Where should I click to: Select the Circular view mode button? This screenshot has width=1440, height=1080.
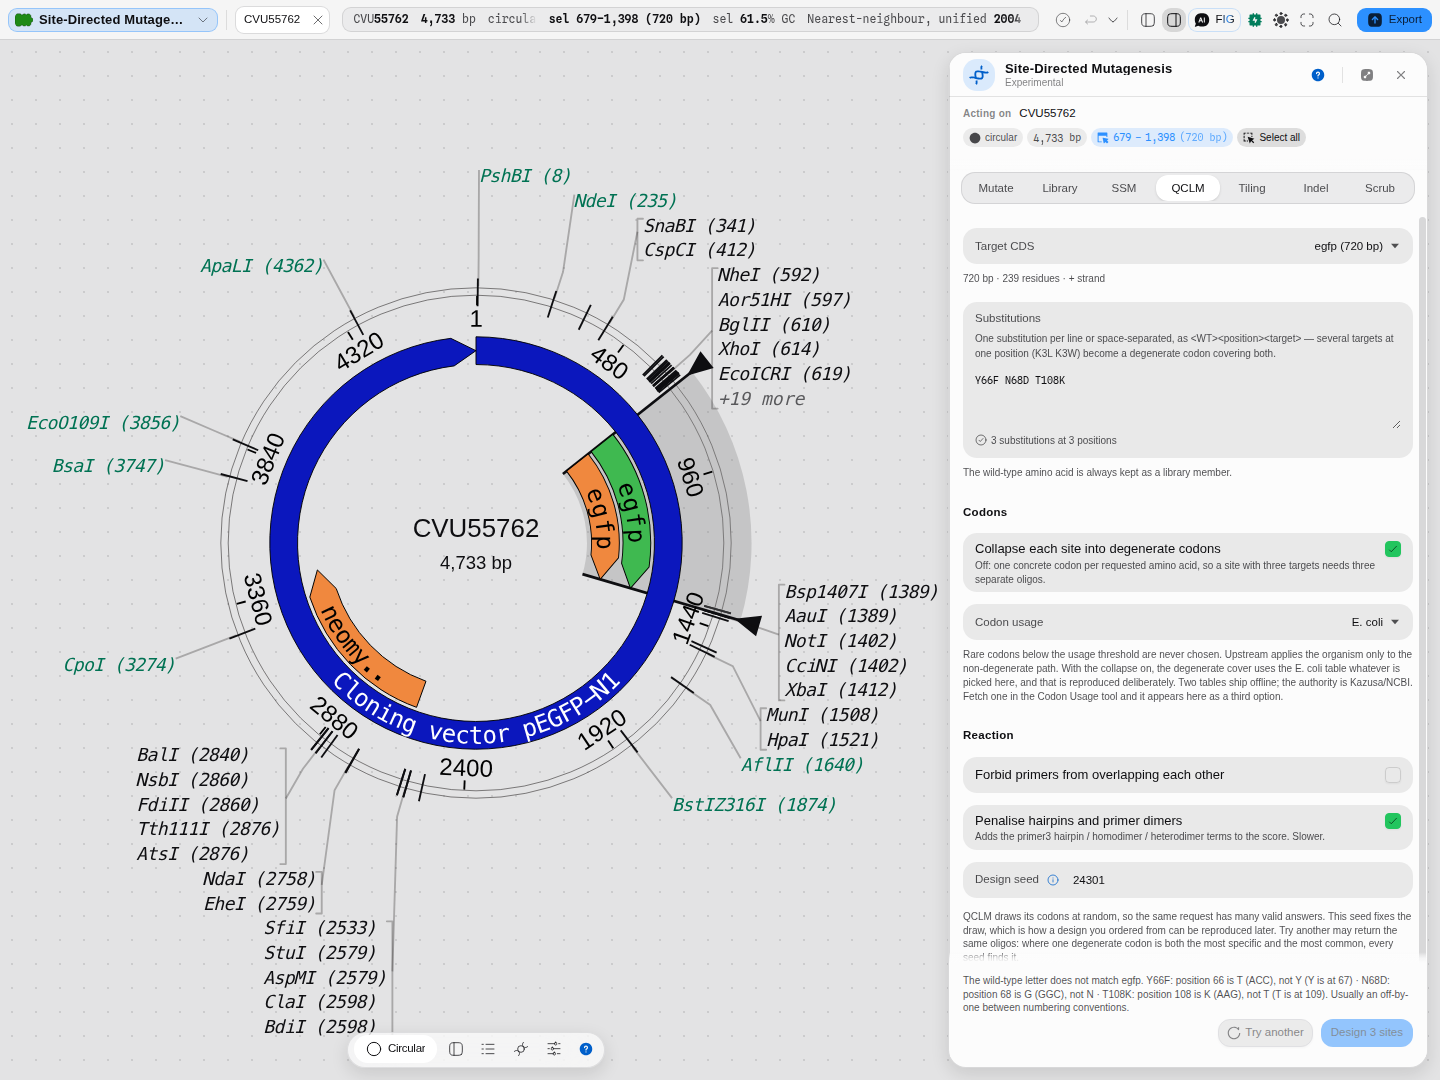pos(396,1049)
